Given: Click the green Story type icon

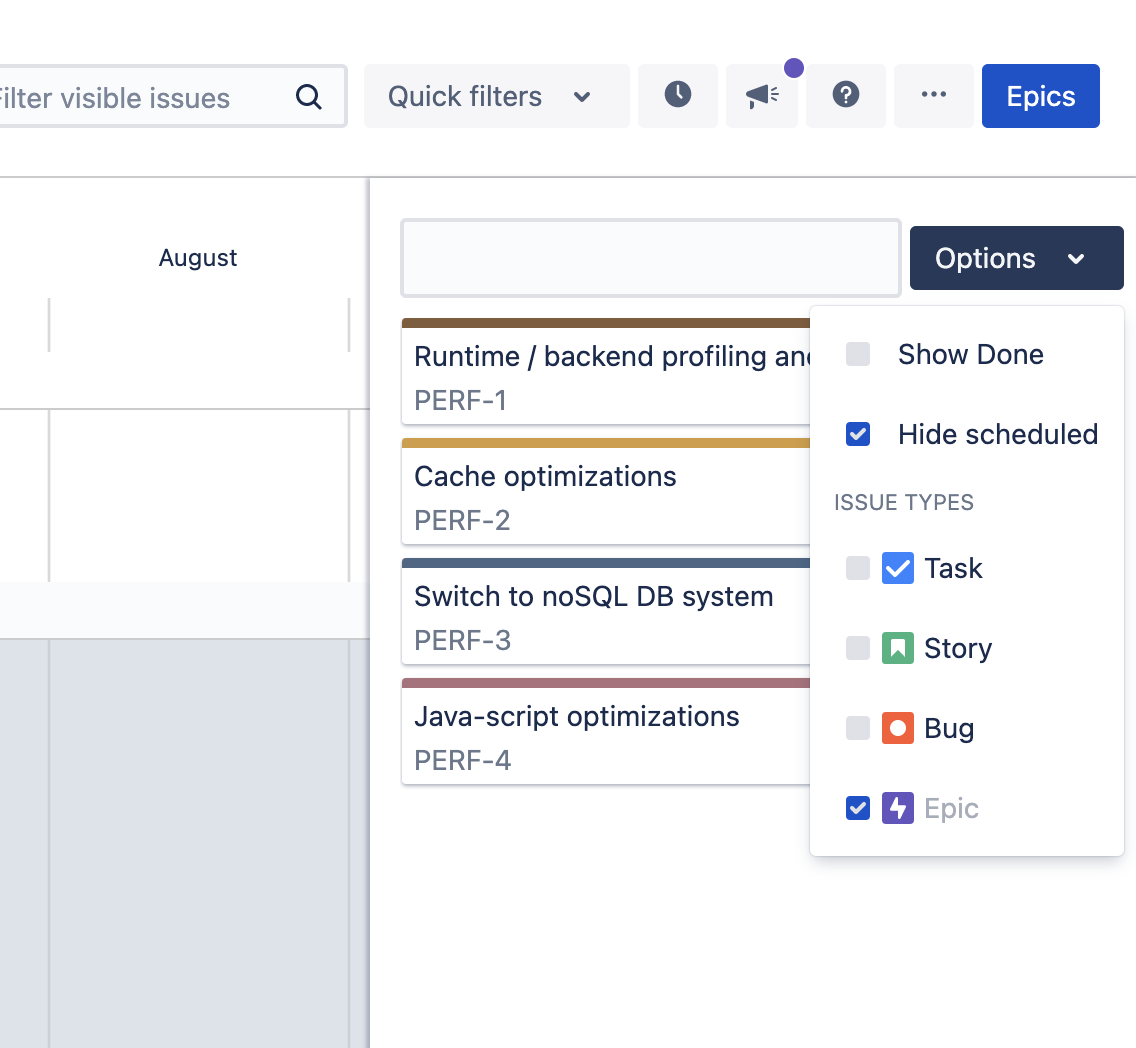Looking at the screenshot, I should (897, 649).
